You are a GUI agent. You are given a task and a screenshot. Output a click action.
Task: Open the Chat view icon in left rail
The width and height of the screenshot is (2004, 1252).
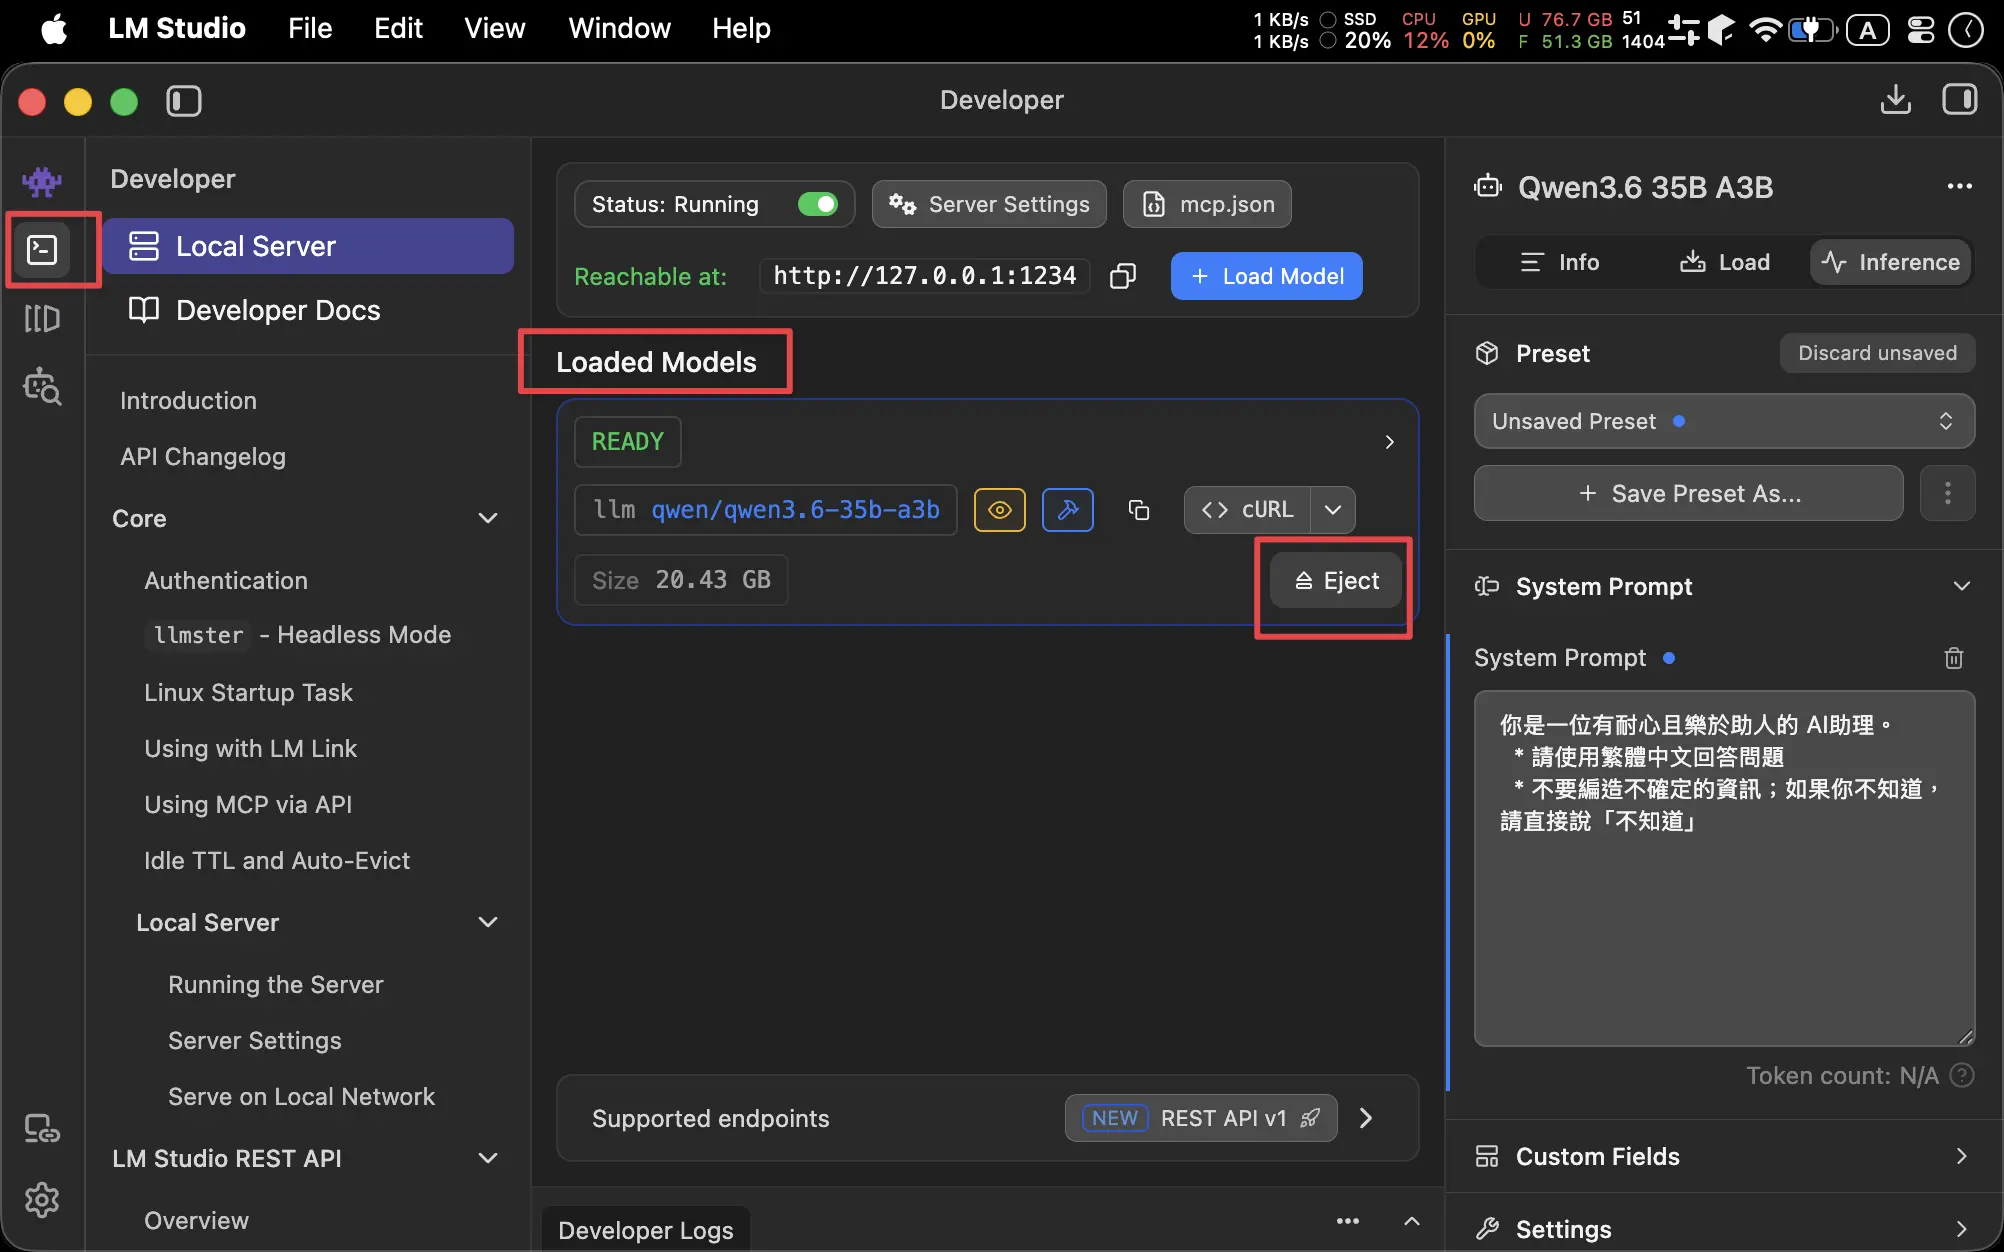point(42,181)
